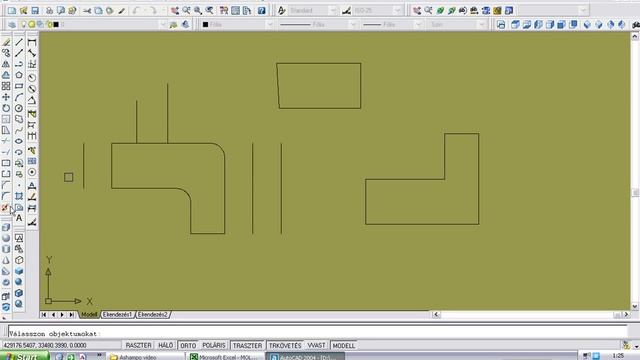Select the Radius Dimension tool
This screenshot has height=360, width=640.
pyautogui.click(x=32, y=78)
